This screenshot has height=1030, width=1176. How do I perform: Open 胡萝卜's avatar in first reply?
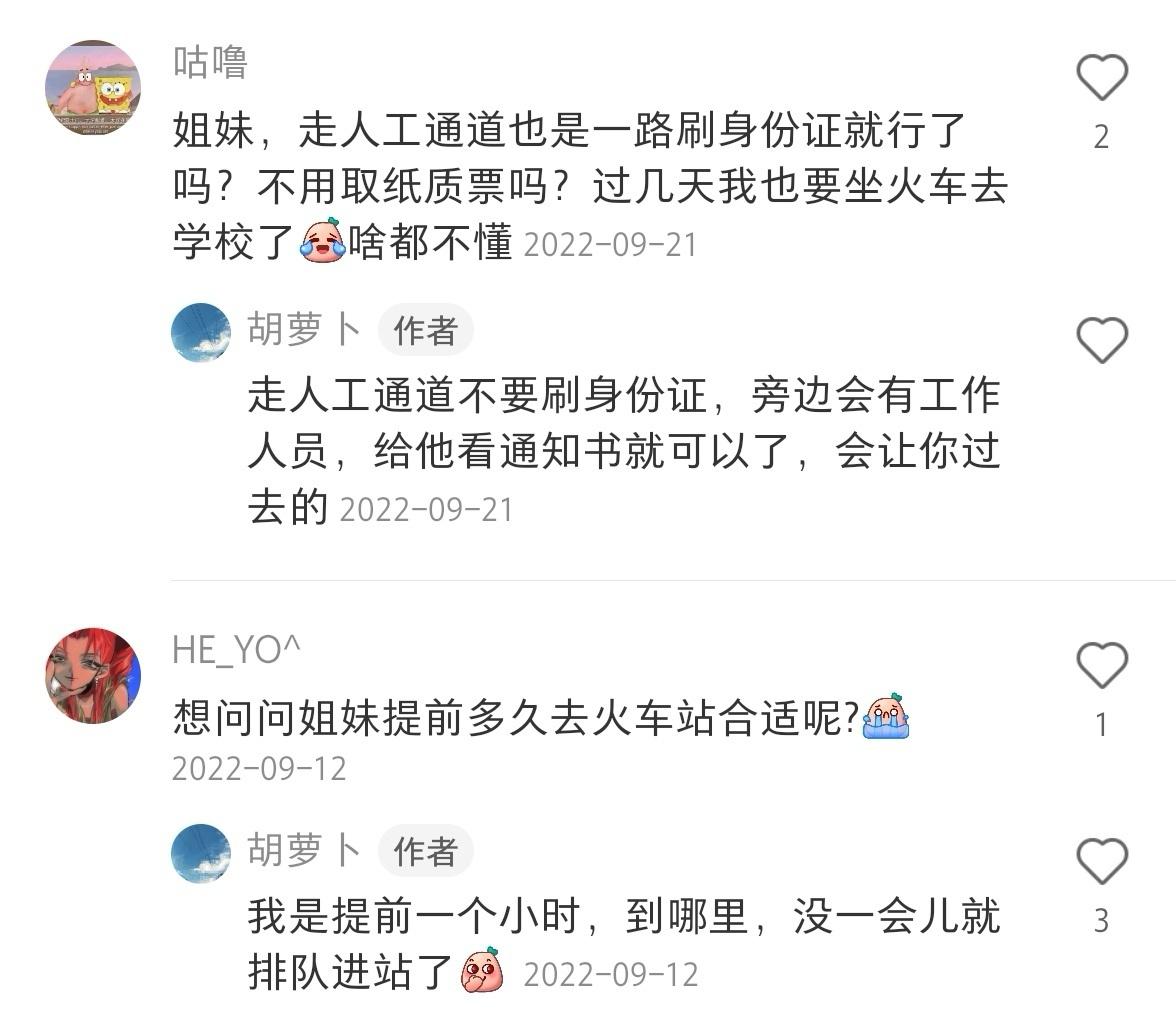pyautogui.click(x=200, y=332)
